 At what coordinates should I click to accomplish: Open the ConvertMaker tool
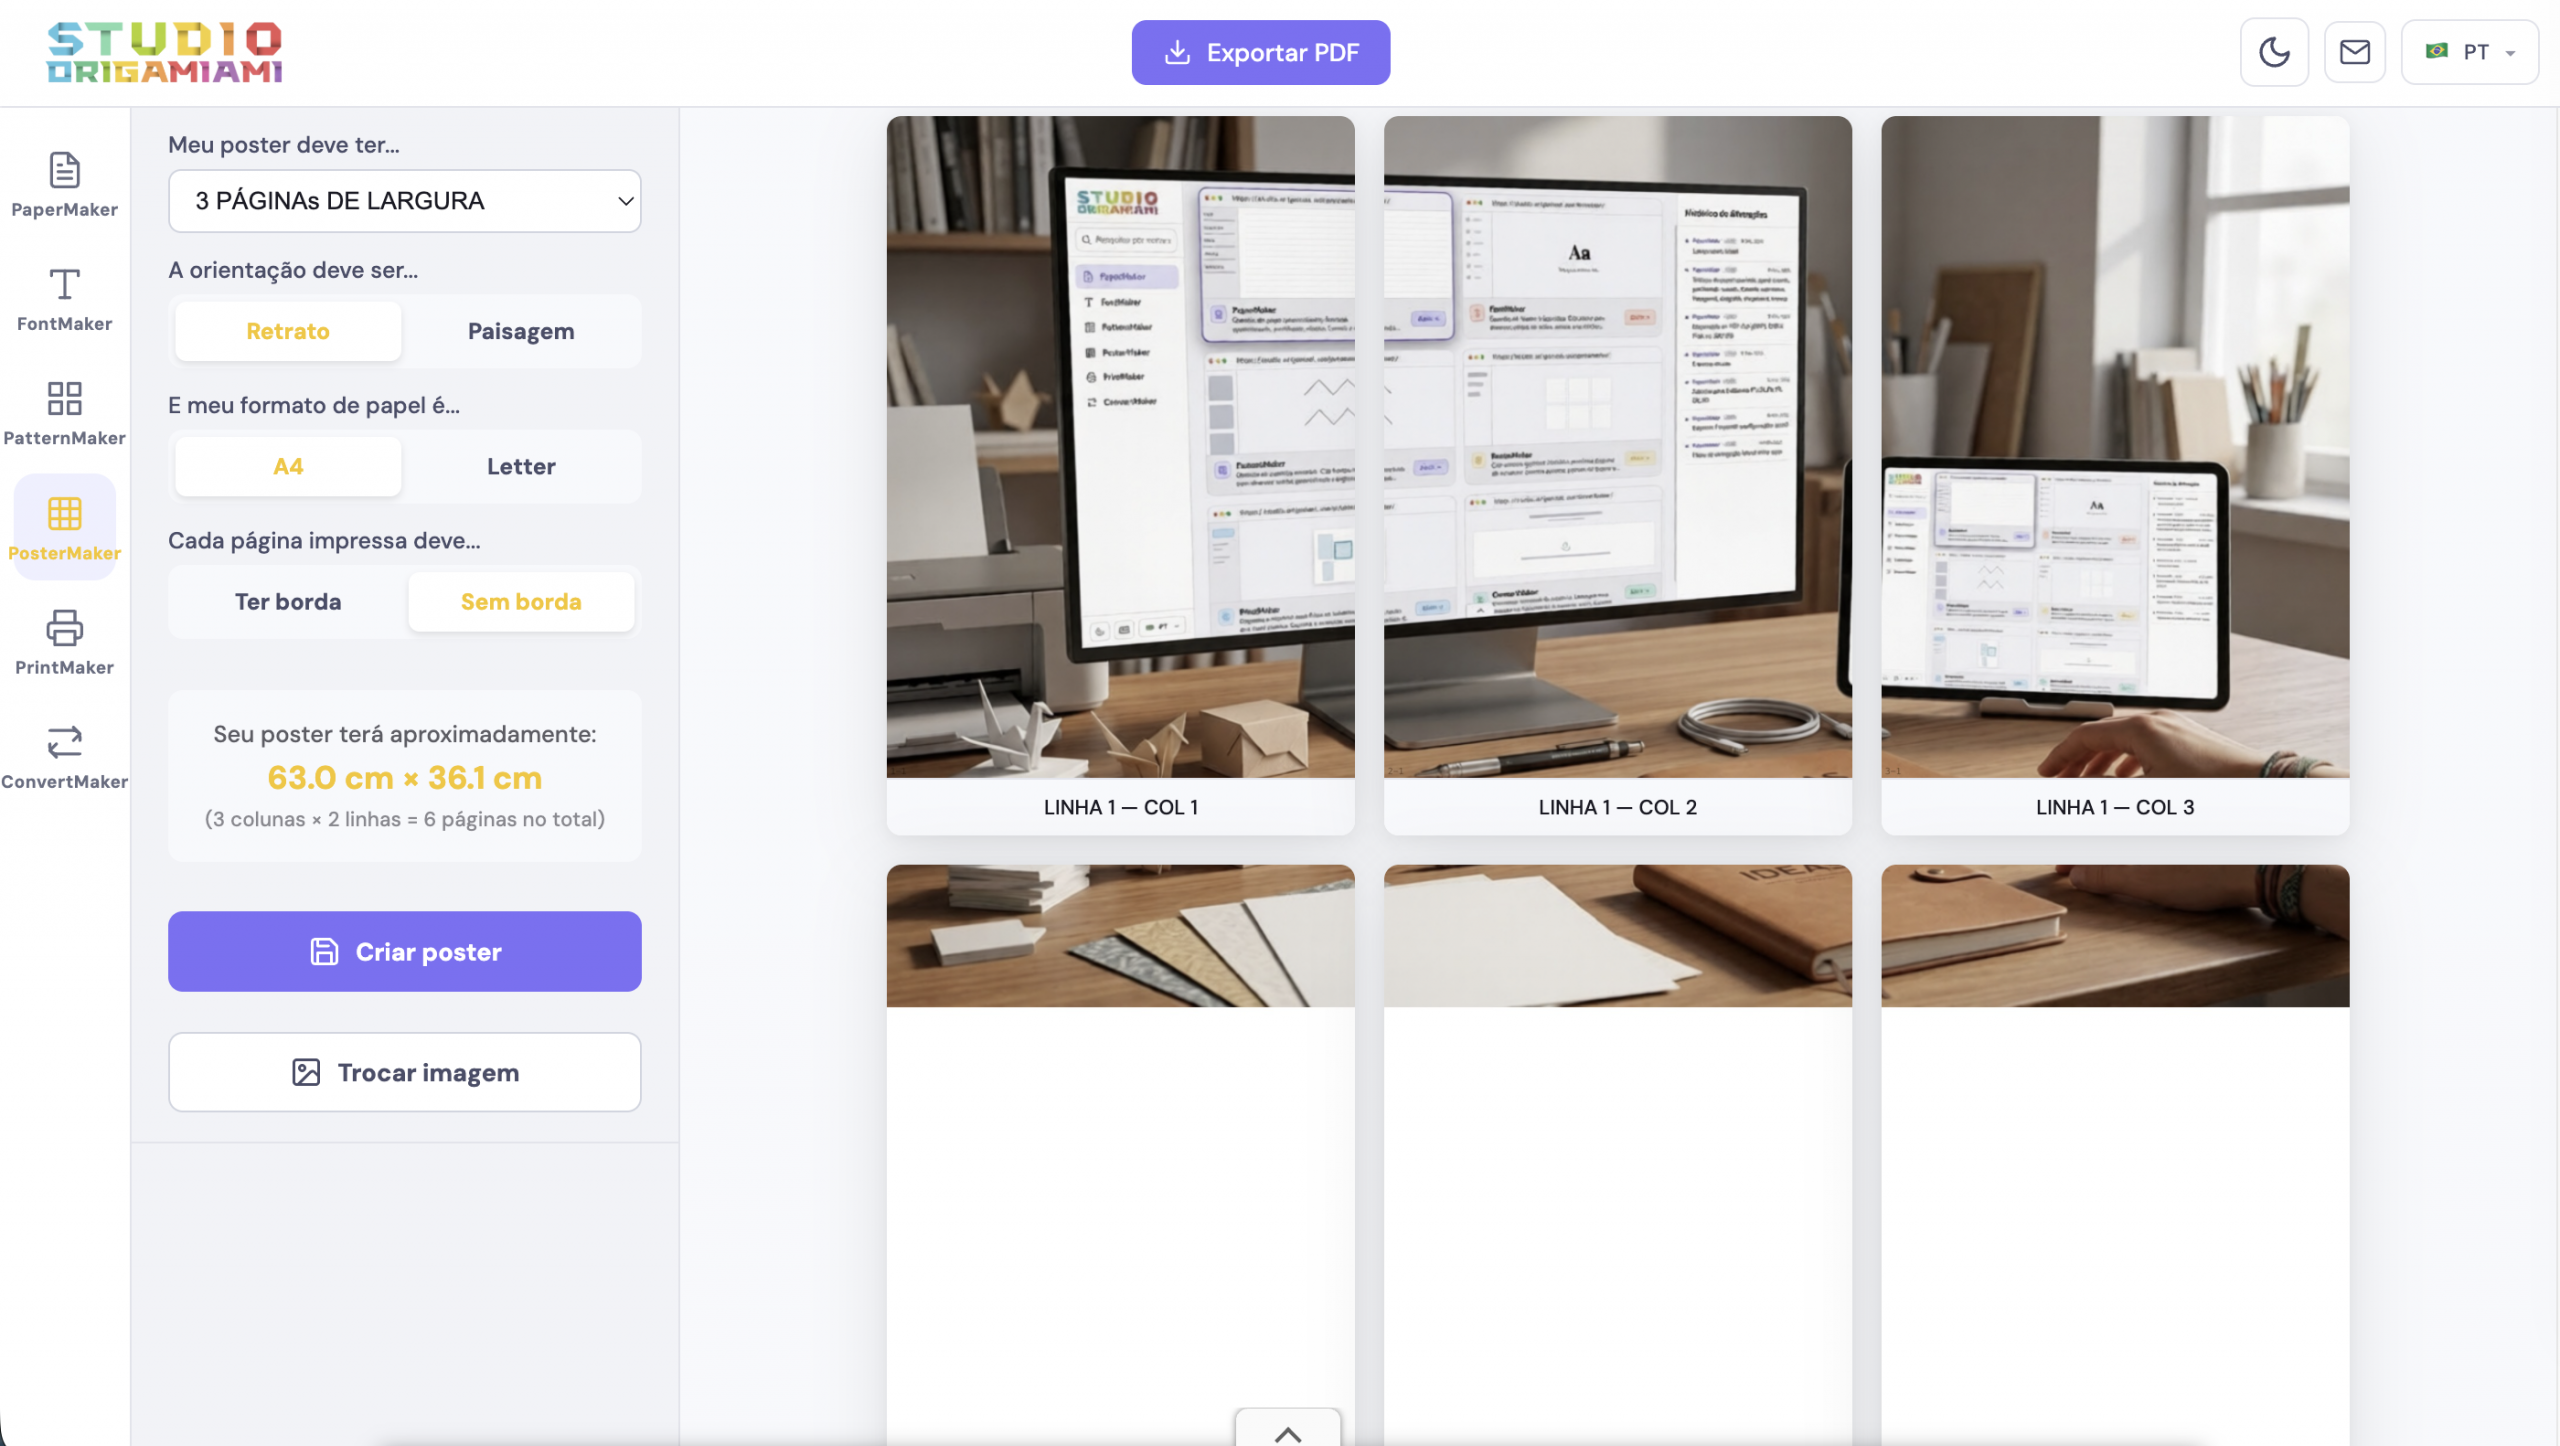[64, 756]
